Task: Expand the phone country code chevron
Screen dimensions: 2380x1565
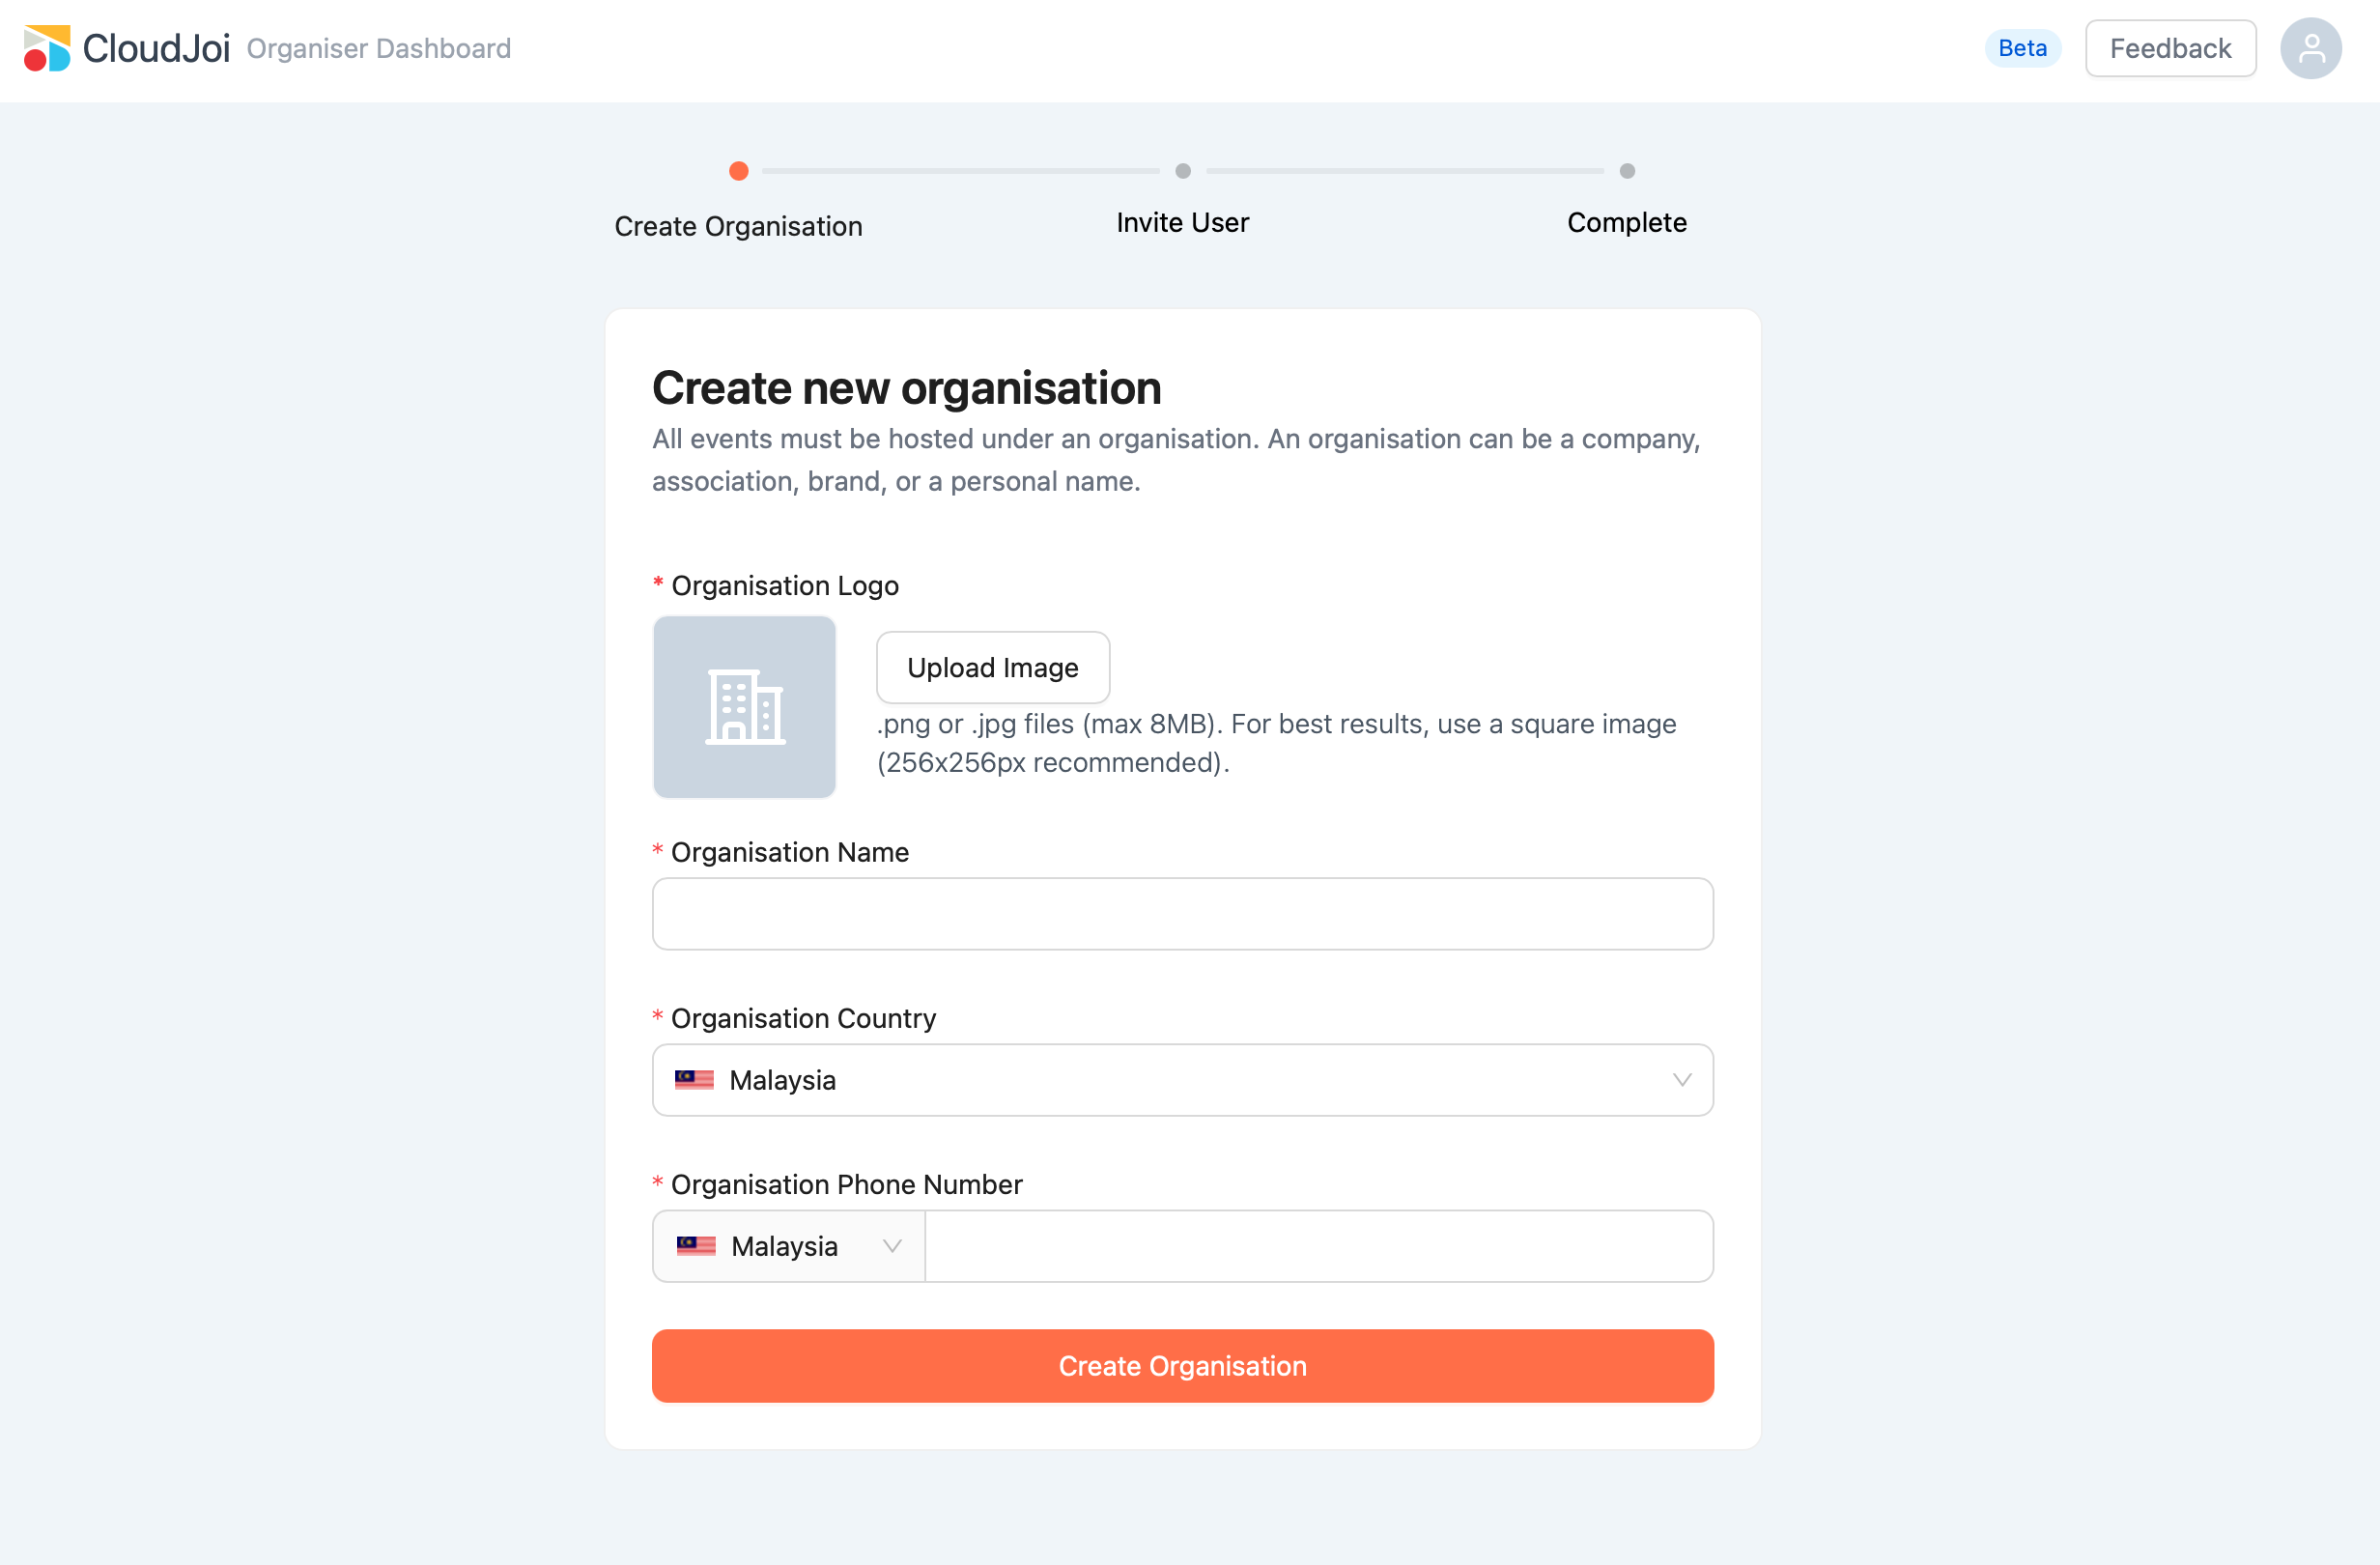Action: coord(892,1245)
